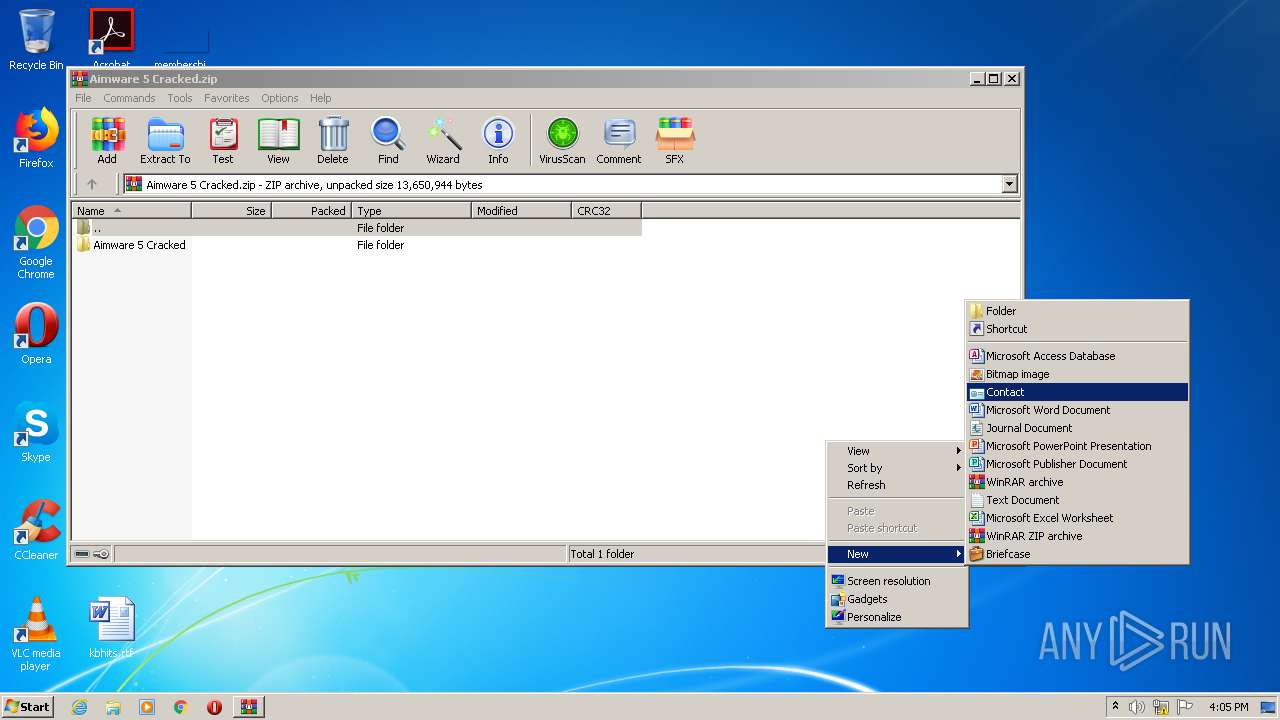Viewport: 1280px width, 720px height.
Task: Create a new WinRAR archive
Action: (x=1077, y=482)
